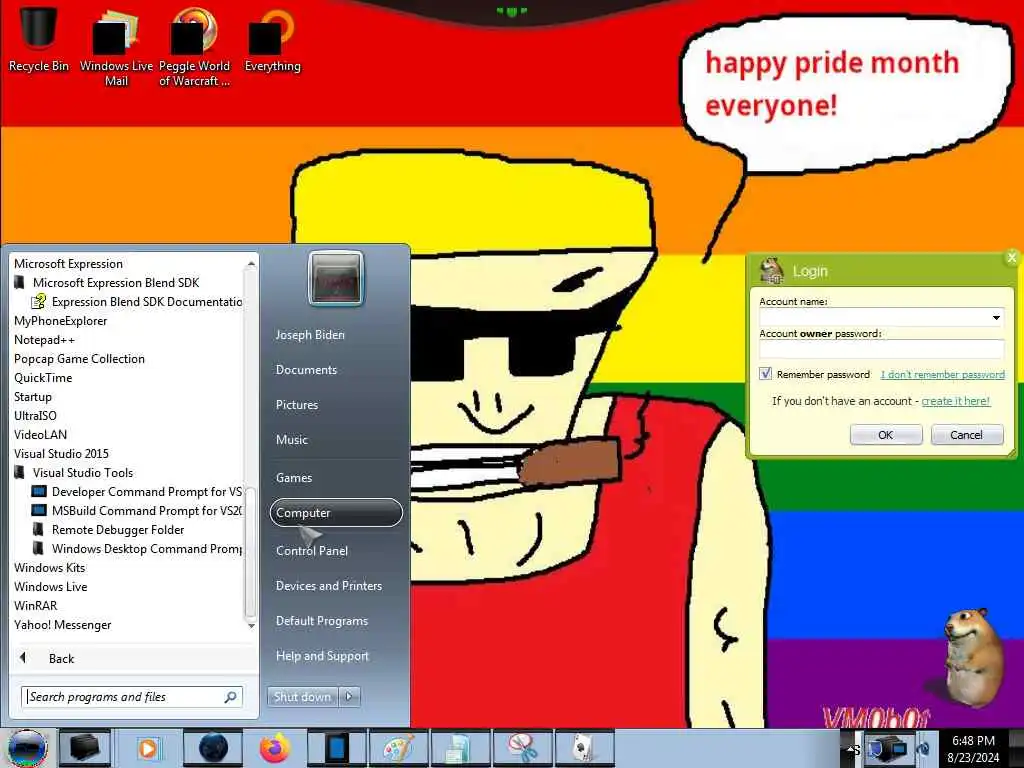Open Developer Command Prompt for VS
This screenshot has height=768, width=1024.
coord(136,492)
